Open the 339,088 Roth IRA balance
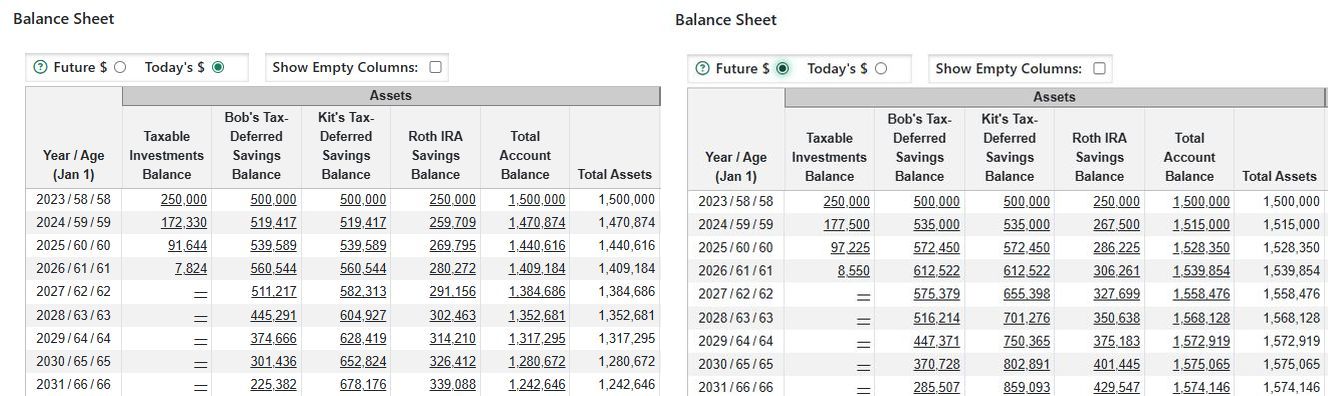 pyautogui.click(x=453, y=384)
